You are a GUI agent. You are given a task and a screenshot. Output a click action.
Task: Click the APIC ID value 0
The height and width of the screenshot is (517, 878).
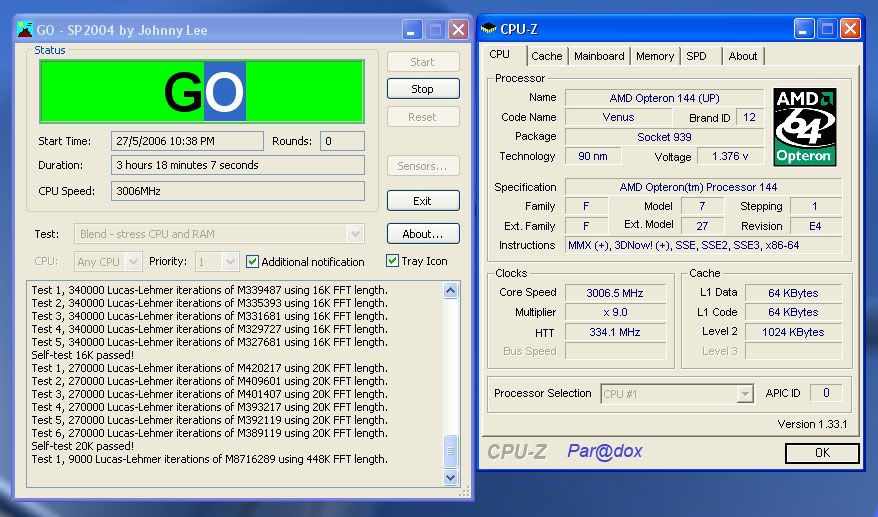pos(826,393)
